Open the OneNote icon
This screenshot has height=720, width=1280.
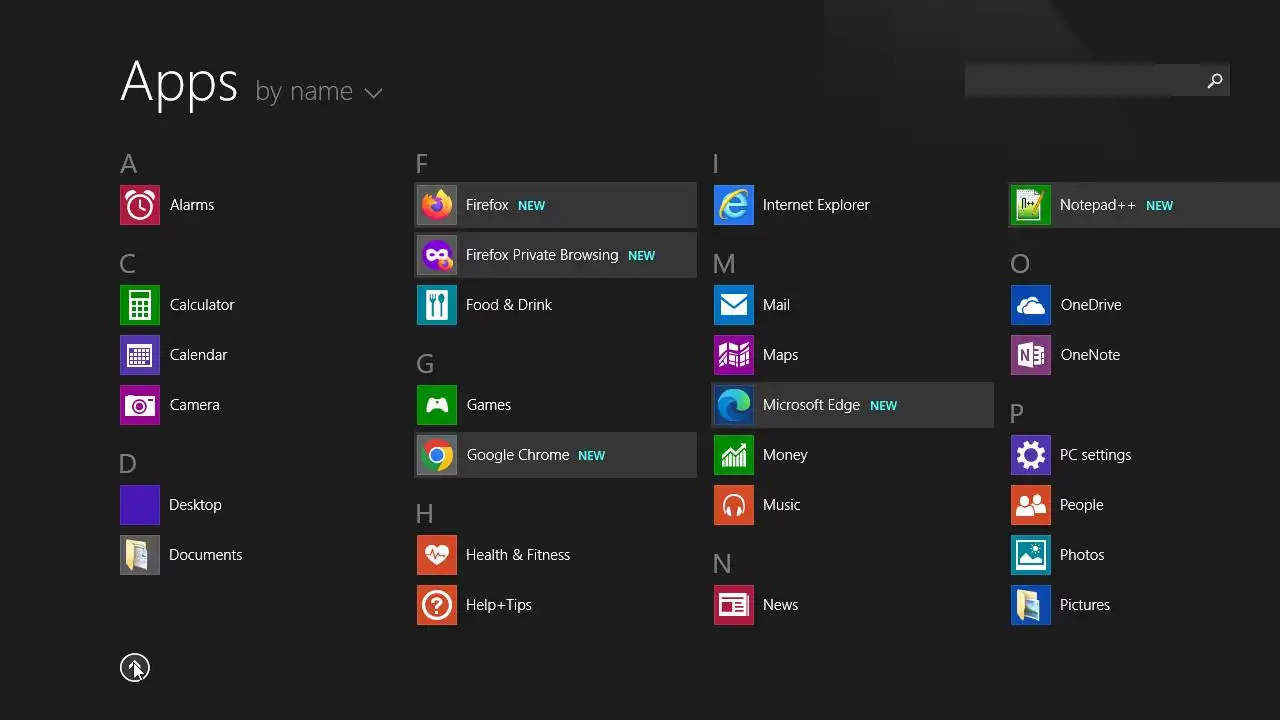point(1031,355)
